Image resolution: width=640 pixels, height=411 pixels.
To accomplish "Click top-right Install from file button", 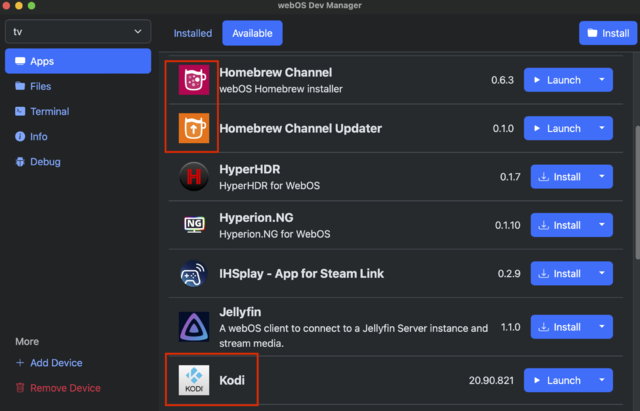I will (608, 33).
